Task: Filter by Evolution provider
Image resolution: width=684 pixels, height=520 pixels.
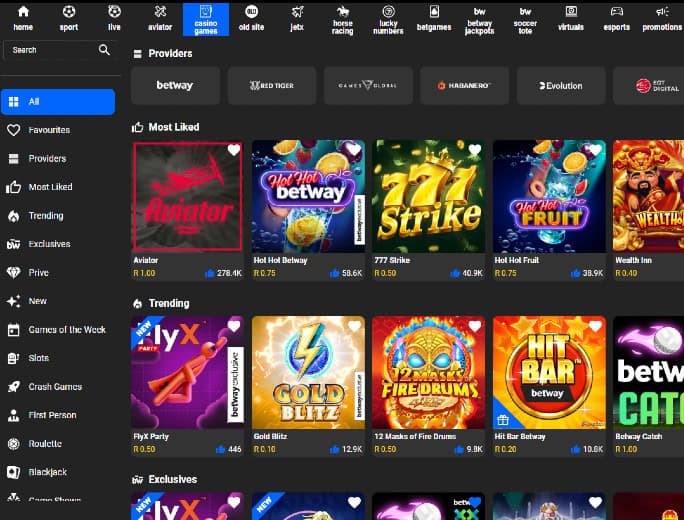Action: [561, 86]
